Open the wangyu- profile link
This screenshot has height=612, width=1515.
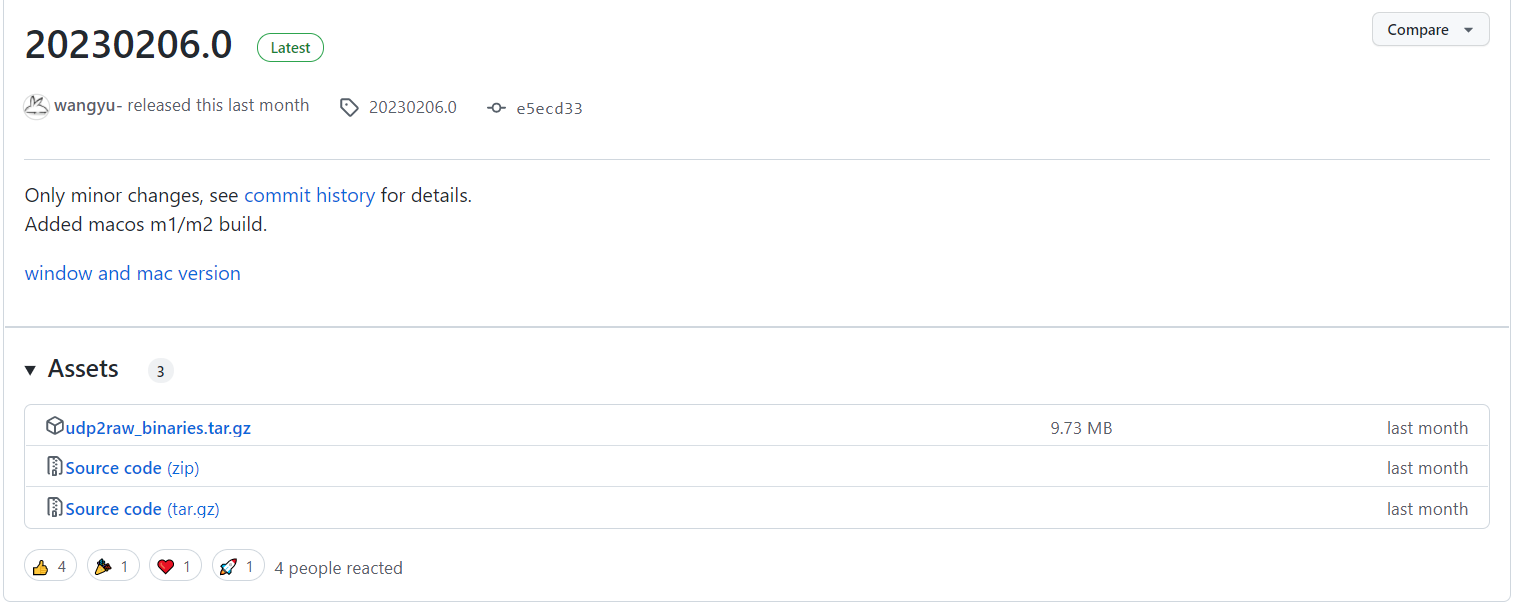88,105
